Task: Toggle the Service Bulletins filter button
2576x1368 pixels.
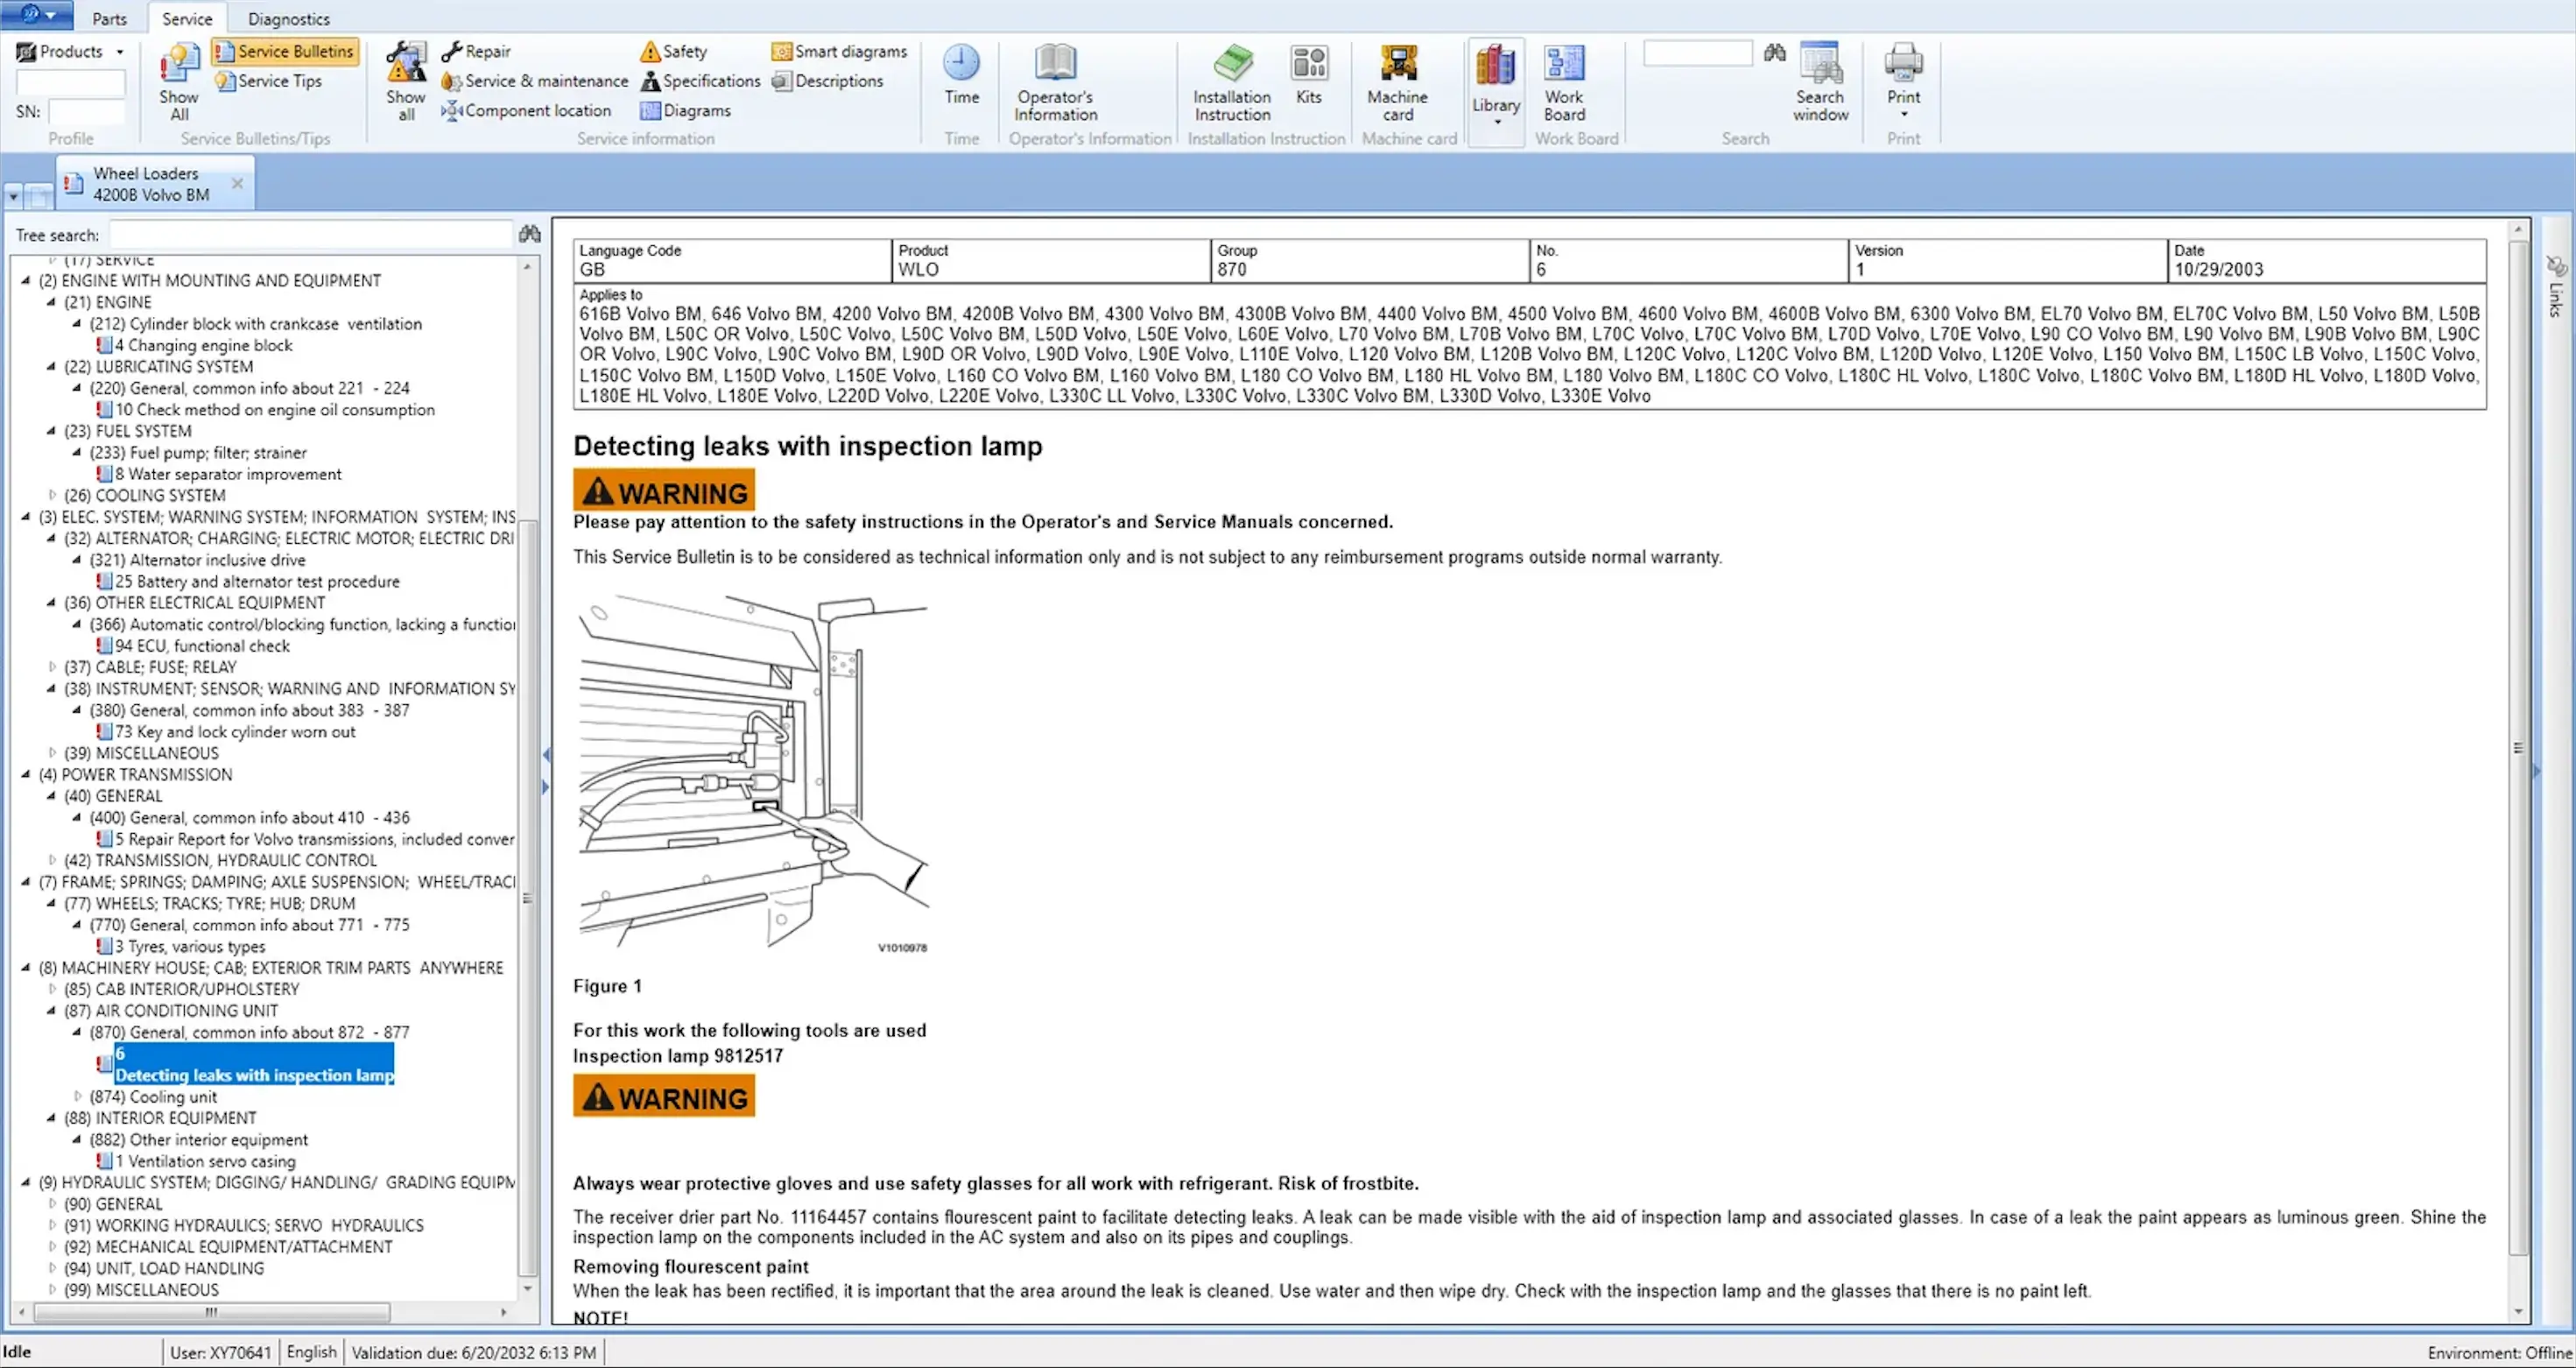Action: [285, 51]
